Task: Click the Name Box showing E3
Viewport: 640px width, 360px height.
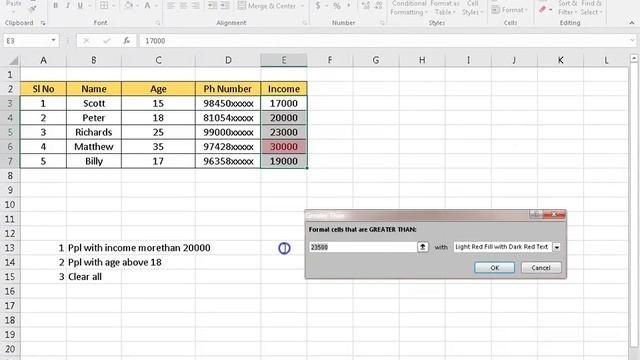Action: click(x=27, y=40)
